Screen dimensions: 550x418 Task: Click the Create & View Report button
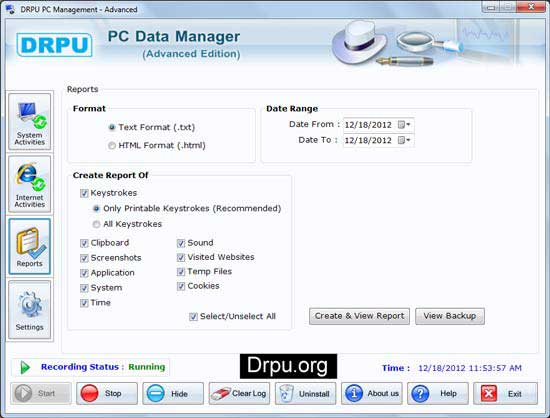(359, 316)
